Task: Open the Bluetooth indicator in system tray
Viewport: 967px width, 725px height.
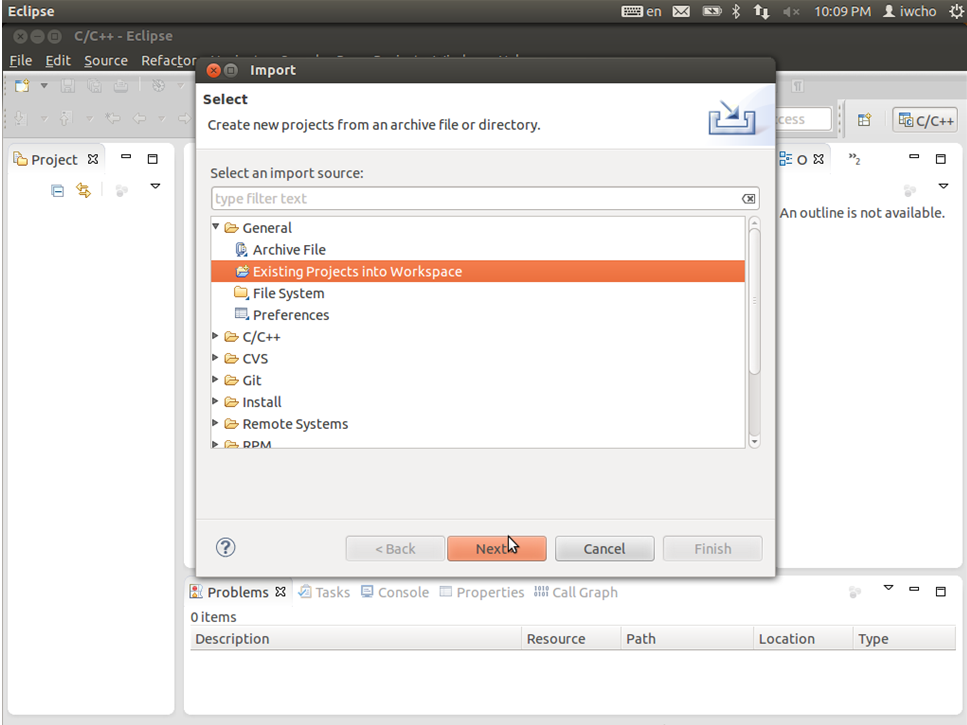Action: tap(736, 11)
